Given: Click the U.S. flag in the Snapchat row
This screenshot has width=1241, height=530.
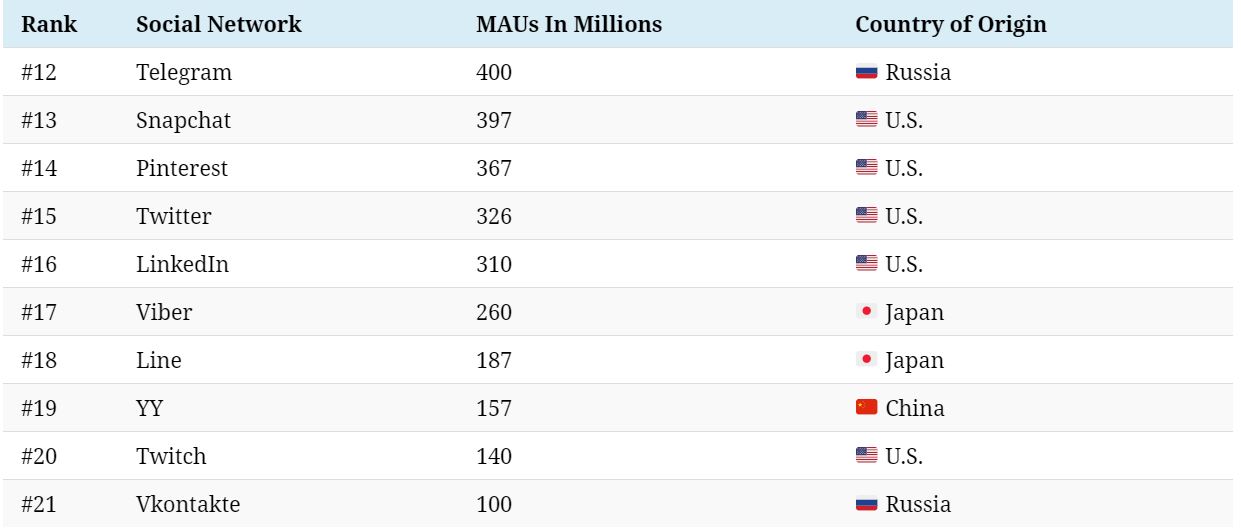Looking at the screenshot, I should [x=866, y=120].
